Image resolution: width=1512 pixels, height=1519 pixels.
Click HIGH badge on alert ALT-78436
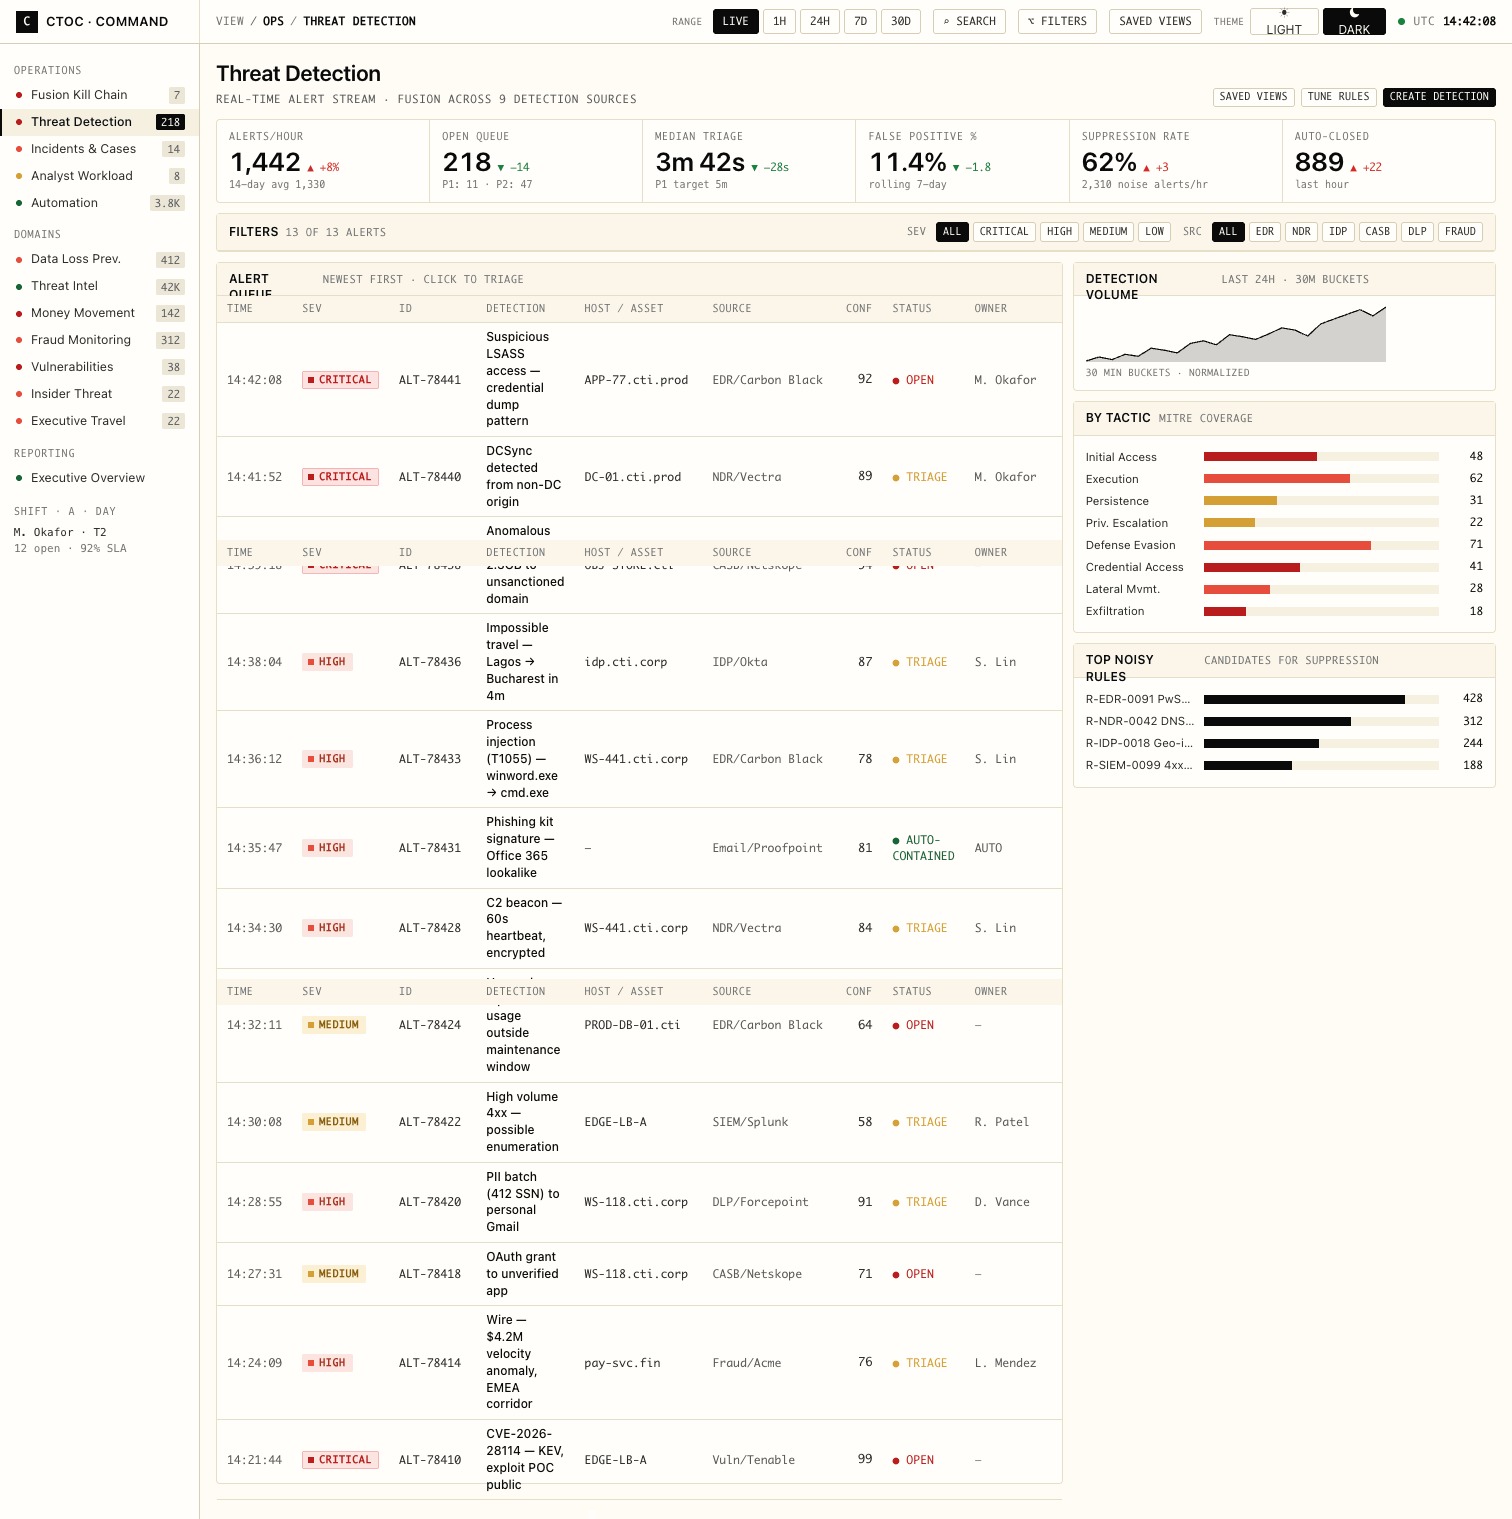pyautogui.click(x=327, y=662)
